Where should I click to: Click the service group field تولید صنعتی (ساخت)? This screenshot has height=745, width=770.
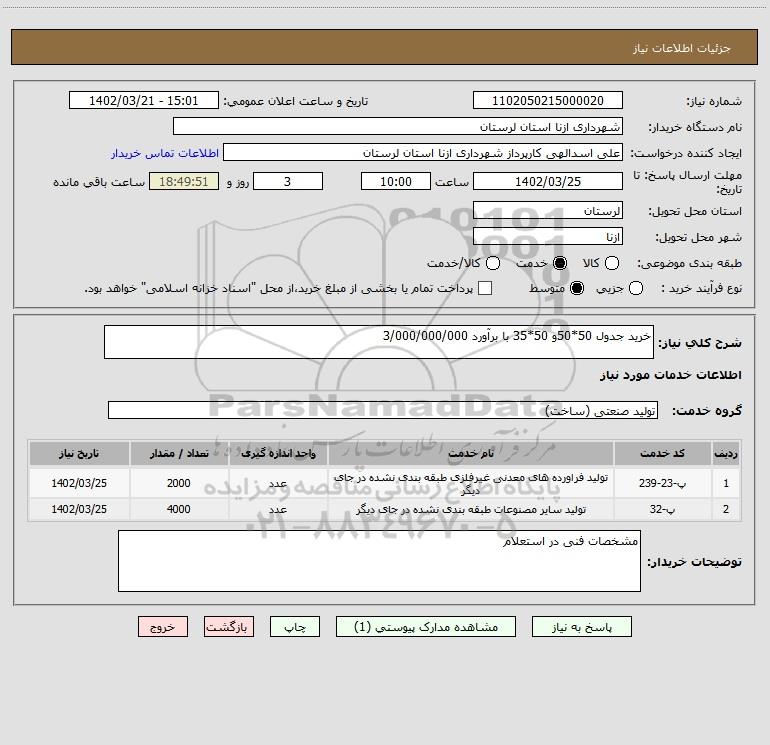coord(383,410)
